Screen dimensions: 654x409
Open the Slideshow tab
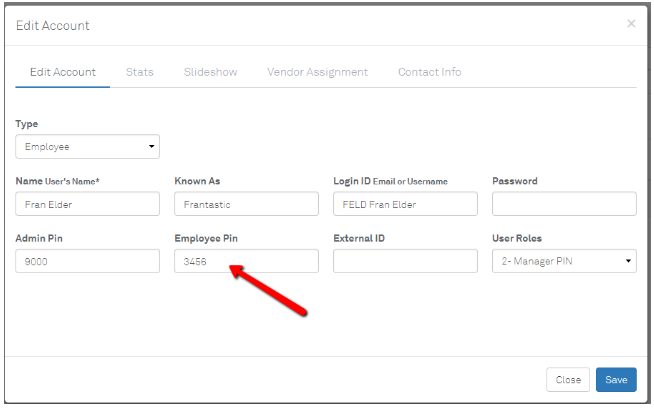point(210,72)
